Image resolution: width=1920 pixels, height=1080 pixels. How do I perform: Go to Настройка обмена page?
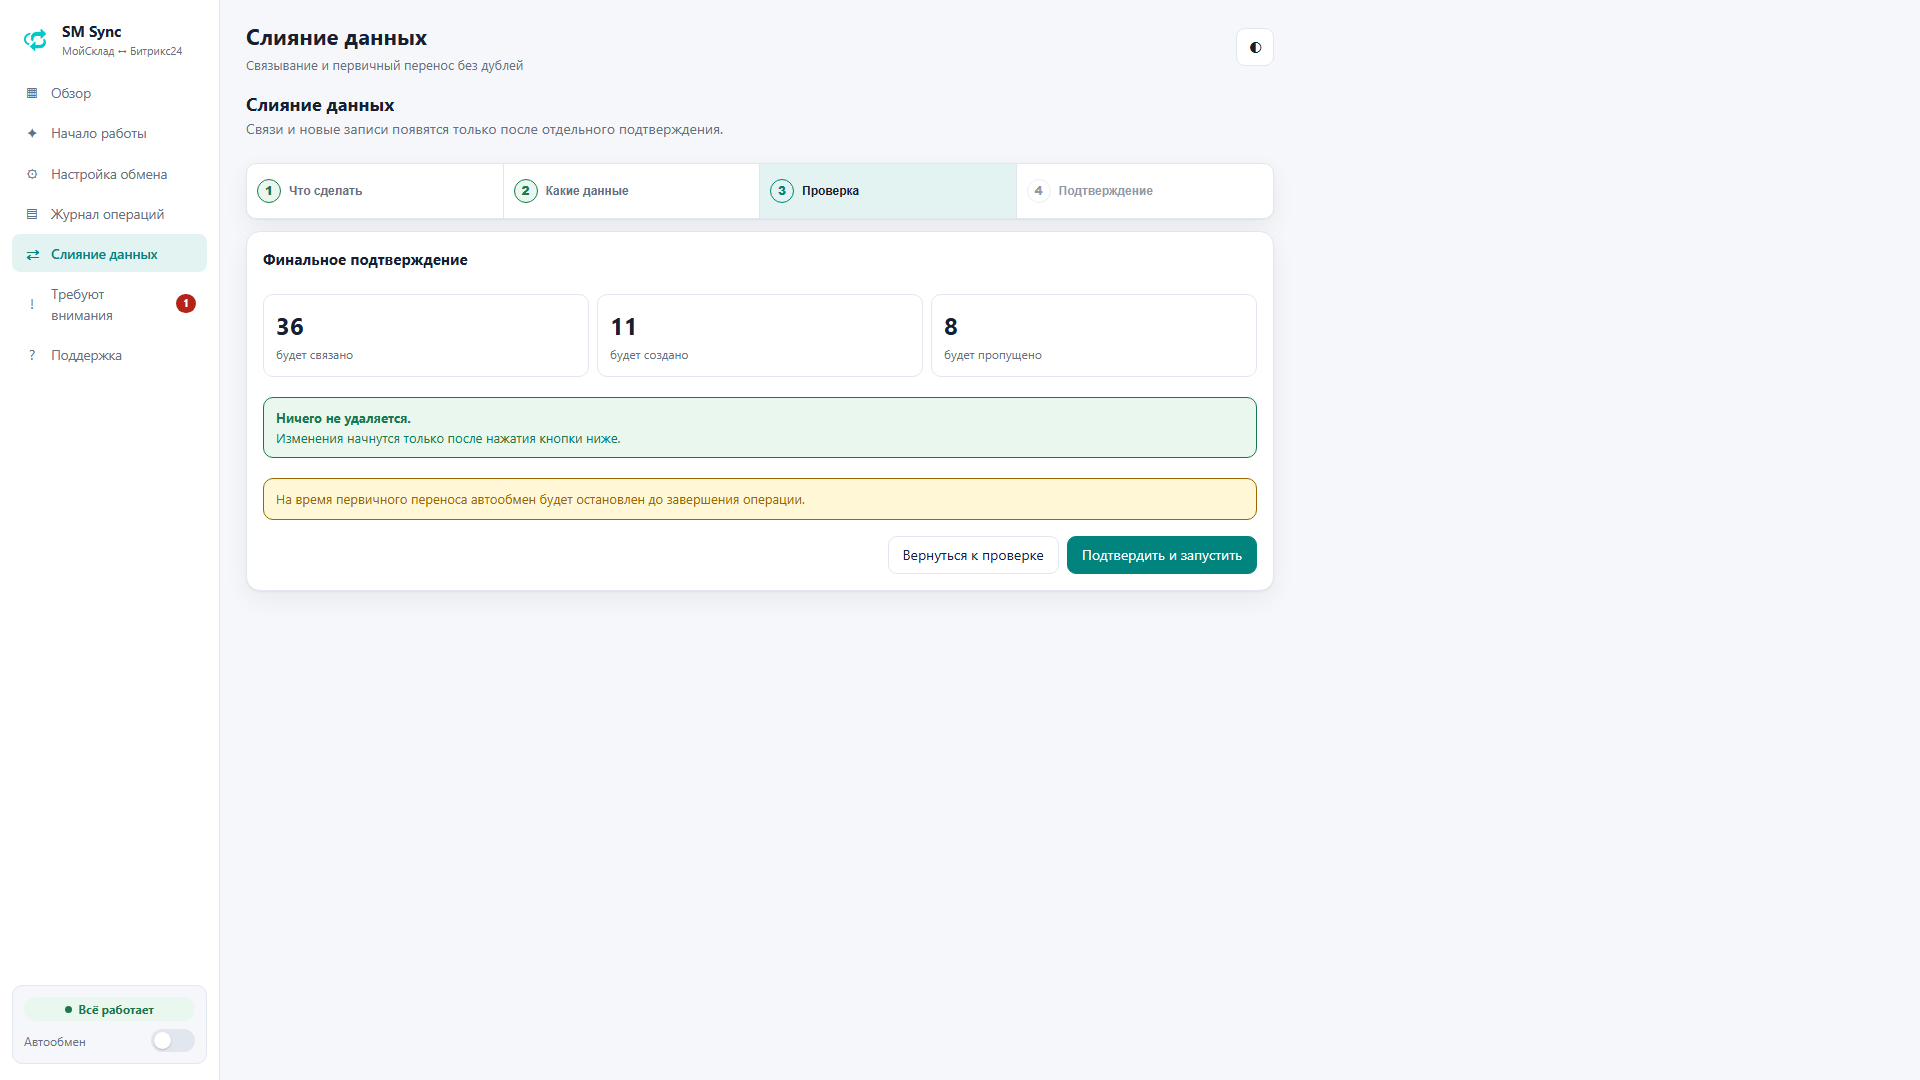[109, 174]
